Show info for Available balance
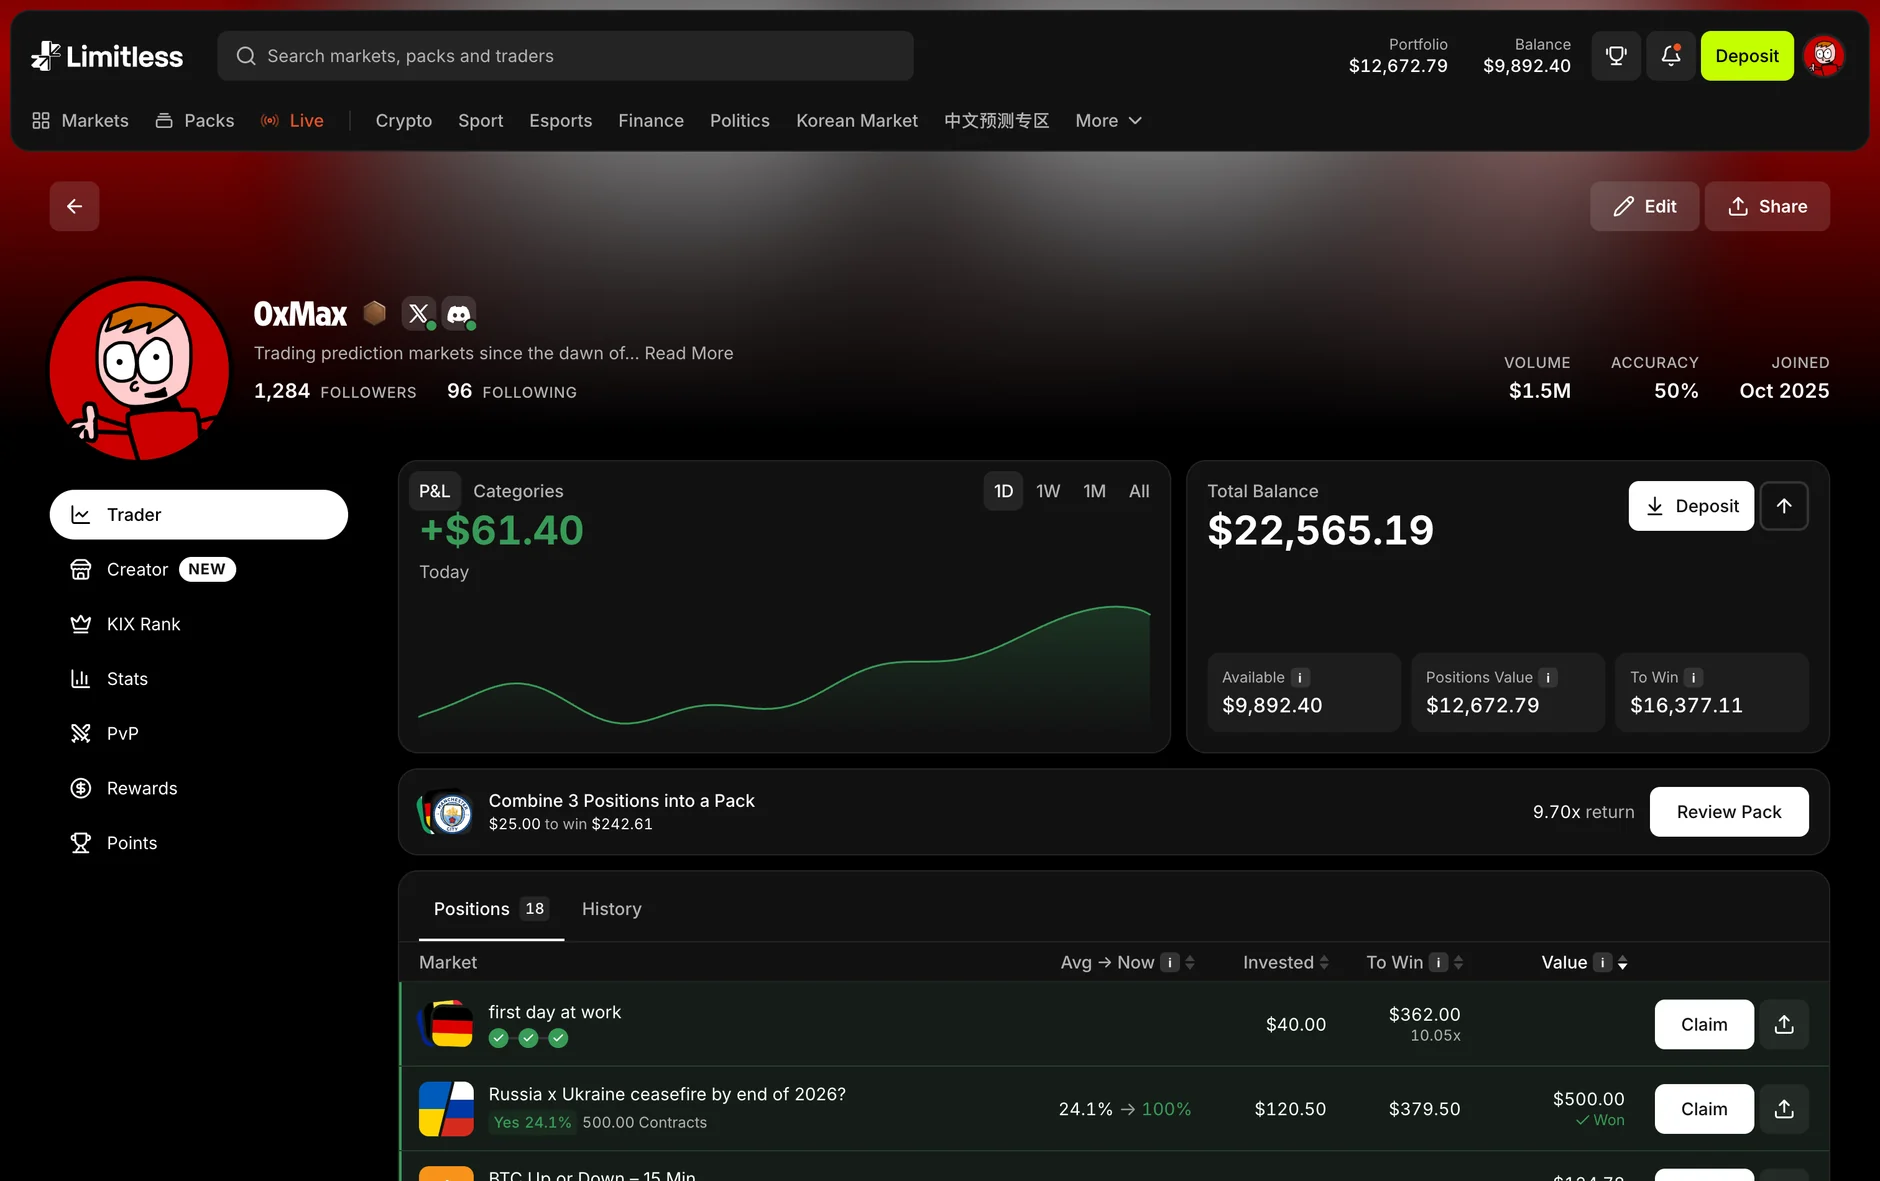This screenshot has height=1181, width=1880. [x=1300, y=677]
